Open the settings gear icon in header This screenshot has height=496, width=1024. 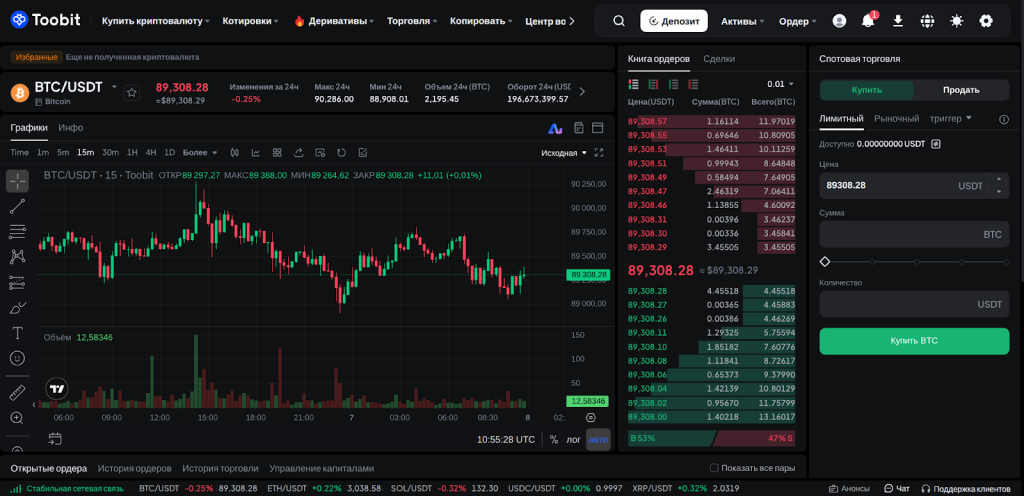(986, 20)
